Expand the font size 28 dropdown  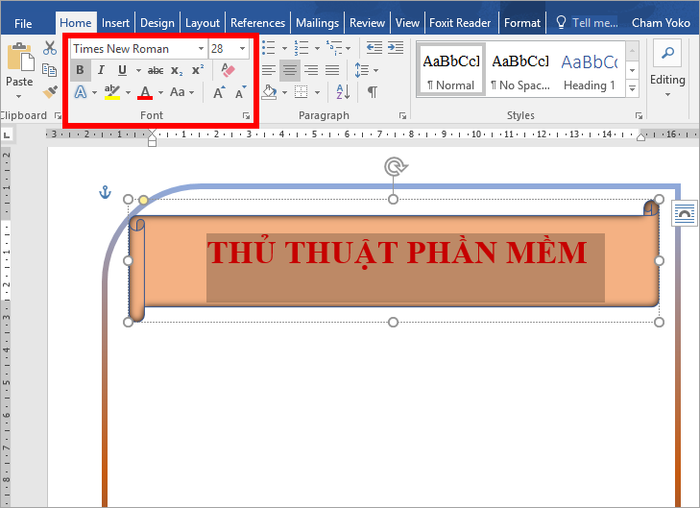coord(242,48)
